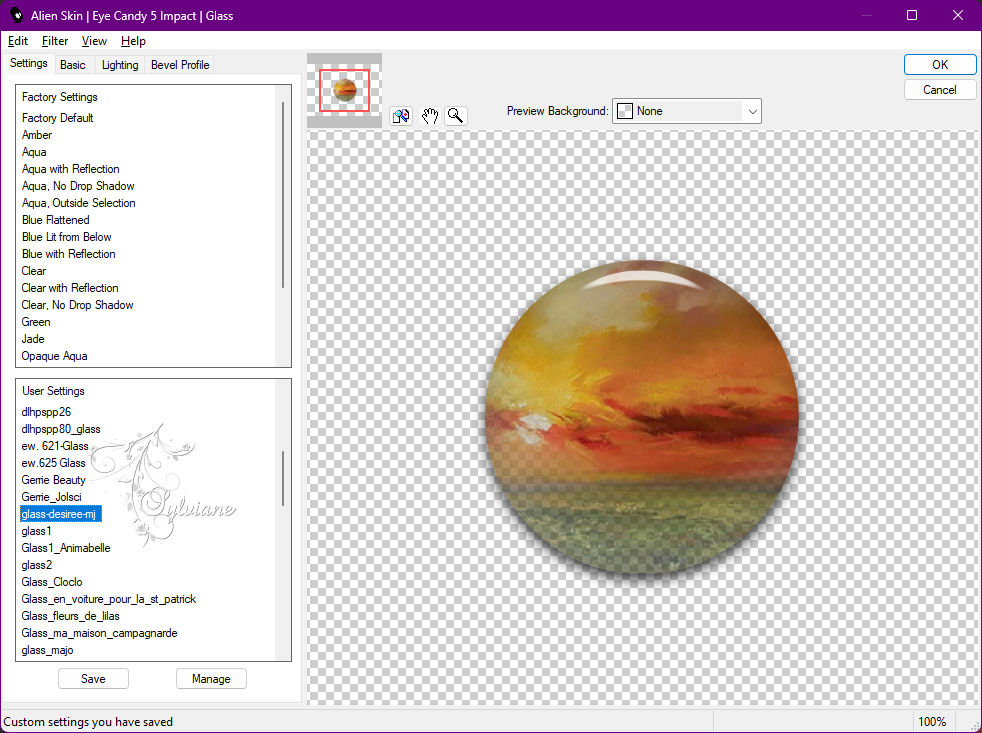Click the navigator thumbnail preview
Image resolution: width=982 pixels, height=733 pixels.
344,90
